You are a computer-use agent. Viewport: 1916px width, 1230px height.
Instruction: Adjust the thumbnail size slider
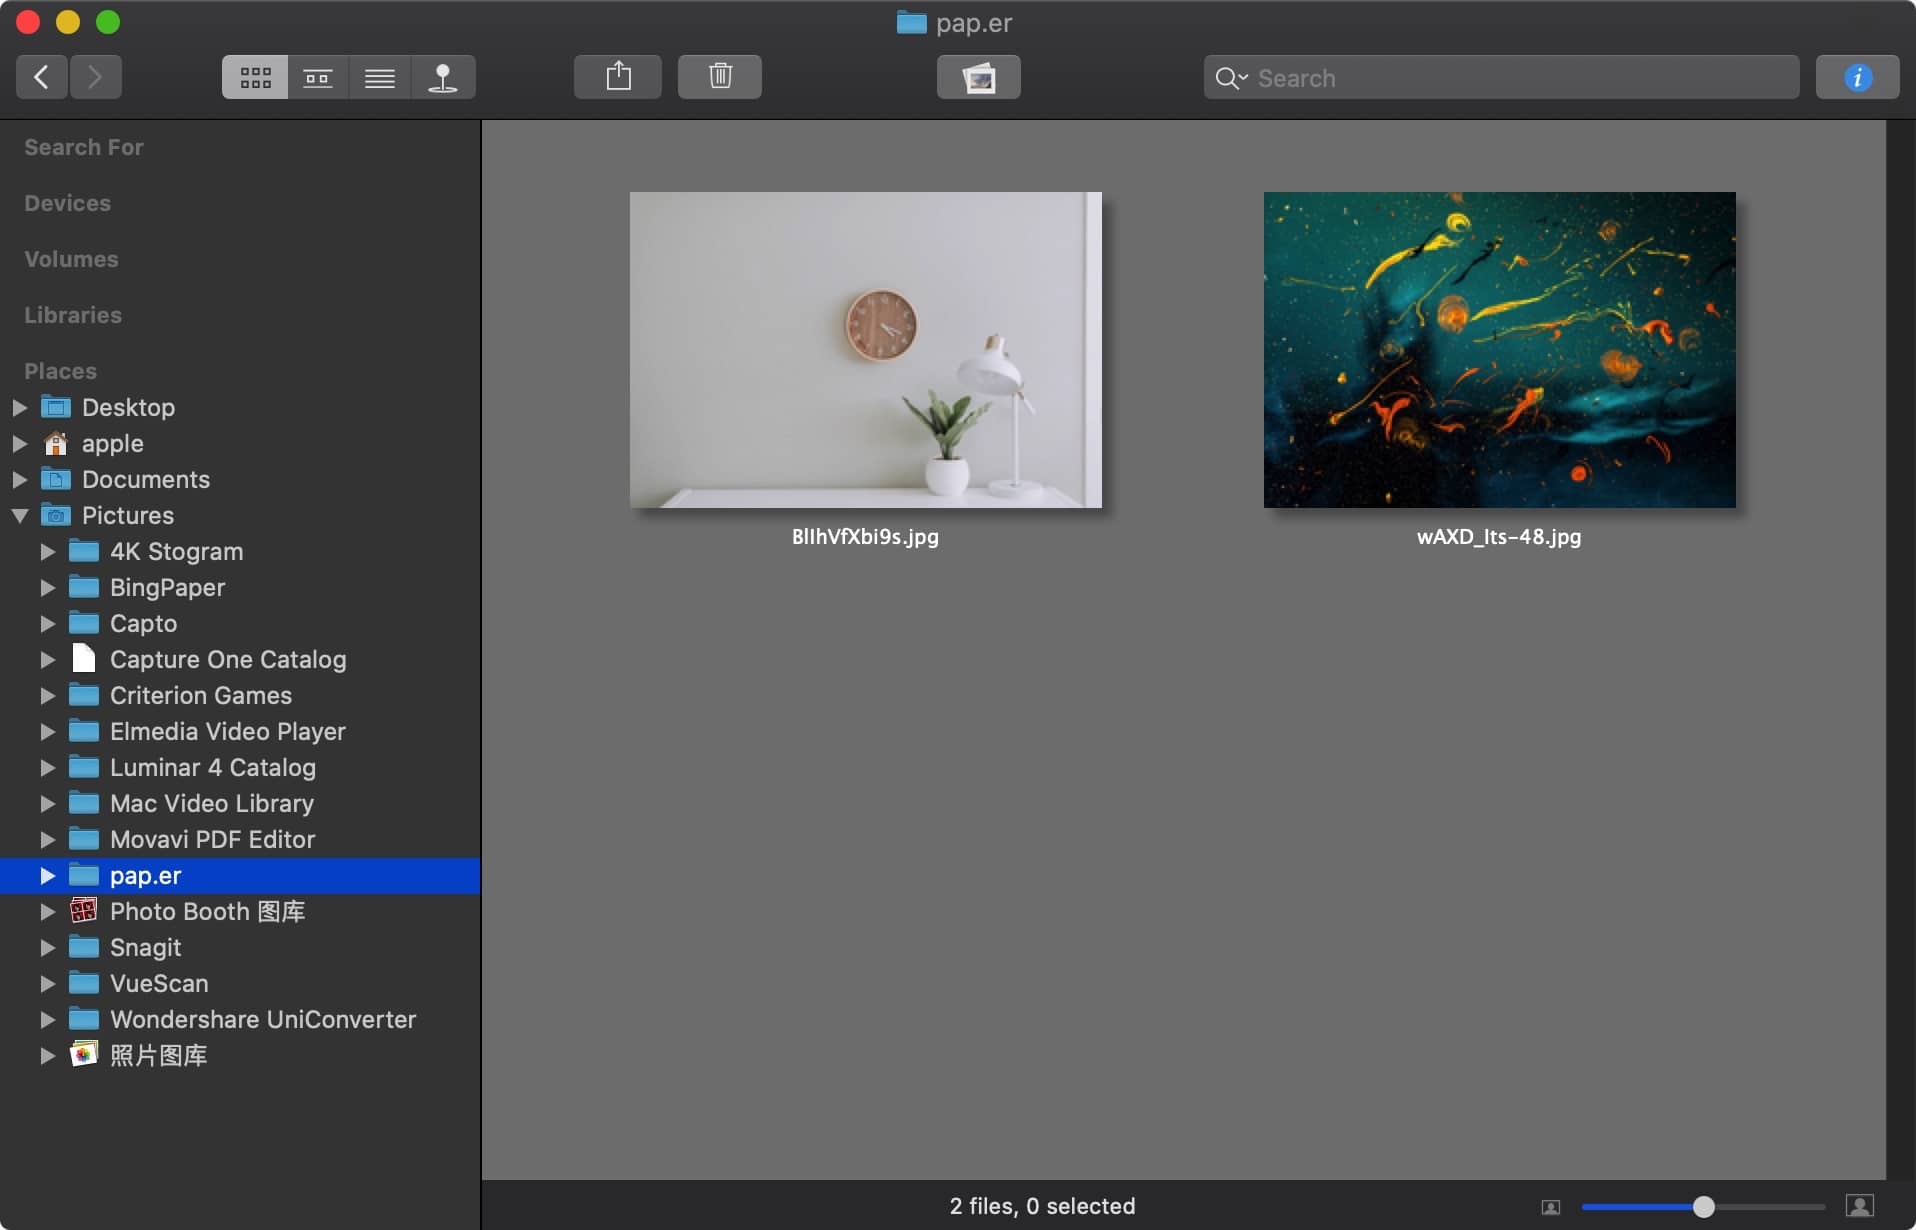(x=1703, y=1207)
